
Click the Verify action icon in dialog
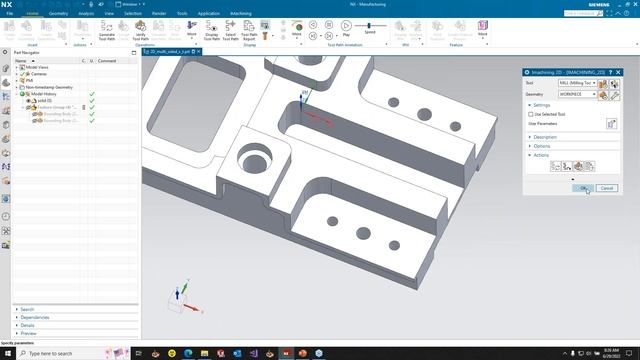[x=578, y=166]
